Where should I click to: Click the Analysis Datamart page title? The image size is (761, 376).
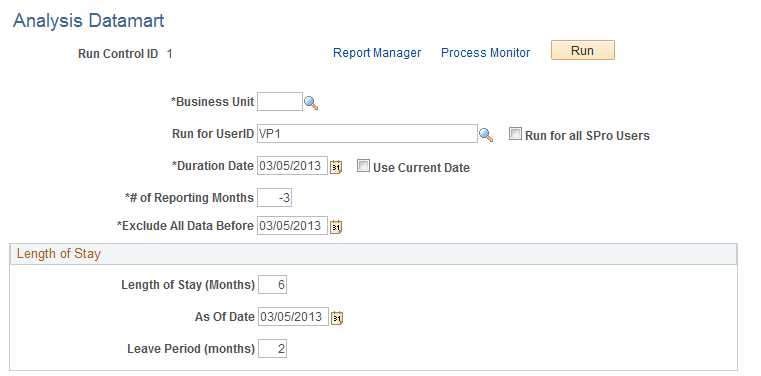coord(89,20)
